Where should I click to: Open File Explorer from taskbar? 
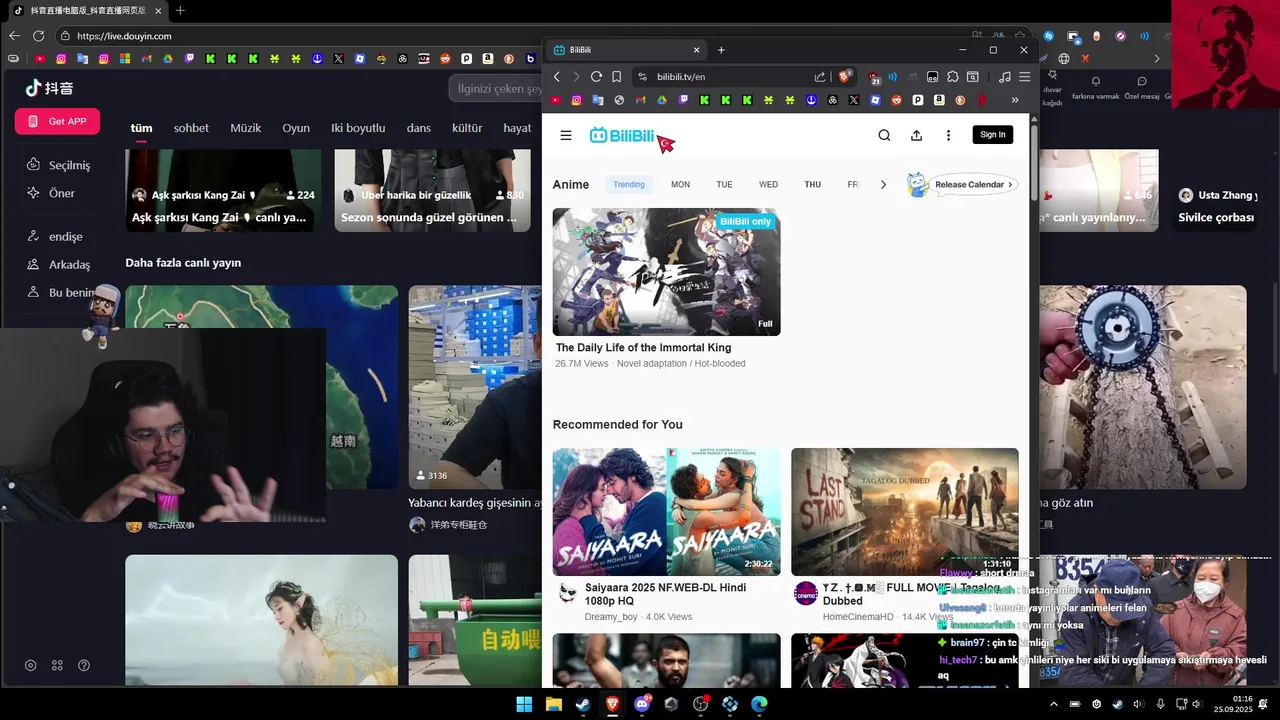(x=553, y=704)
